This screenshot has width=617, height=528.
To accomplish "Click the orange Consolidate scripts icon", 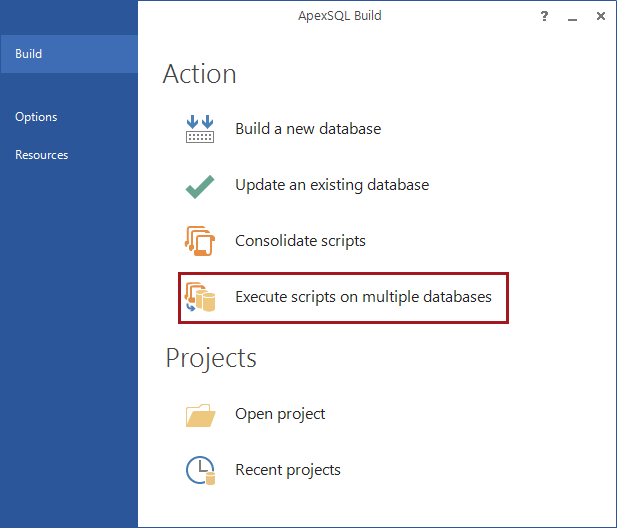I will pos(200,241).
